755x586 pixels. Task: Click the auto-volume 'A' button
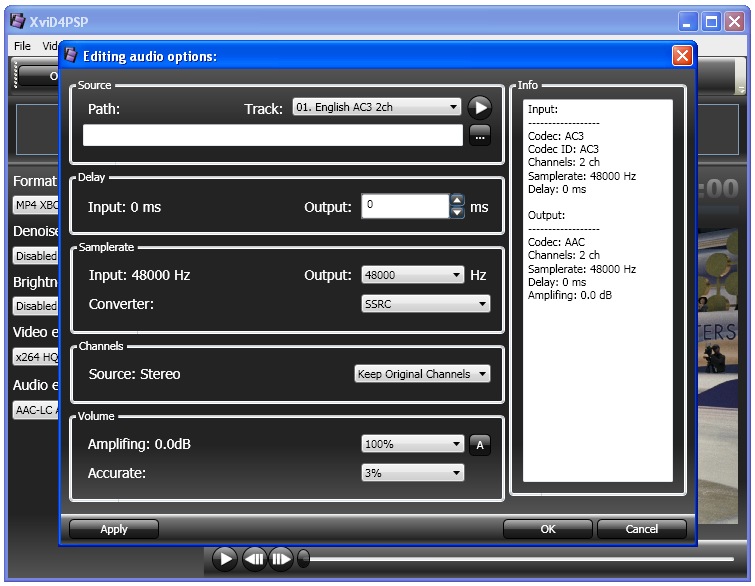tap(480, 445)
